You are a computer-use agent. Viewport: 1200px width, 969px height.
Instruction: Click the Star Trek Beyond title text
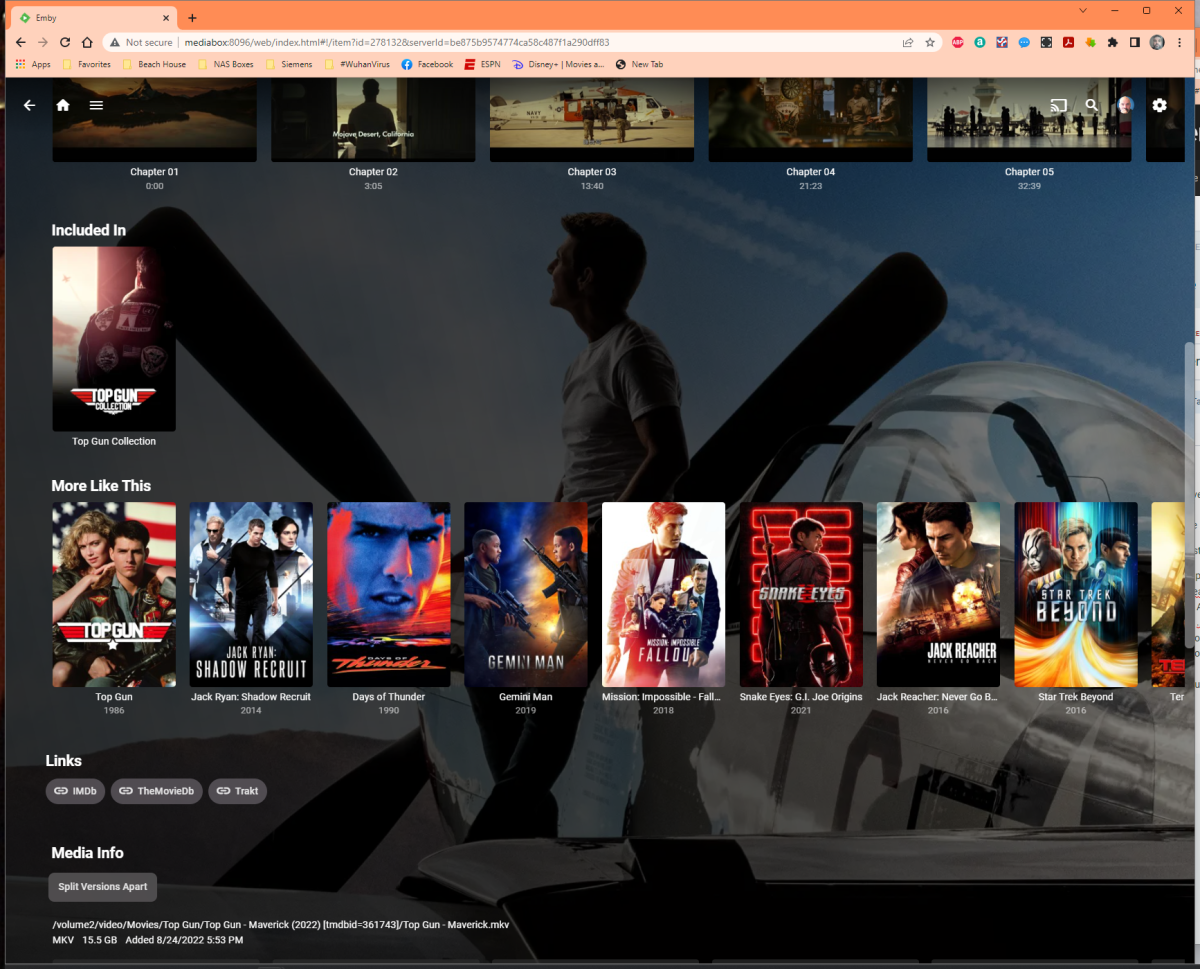coord(1076,697)
